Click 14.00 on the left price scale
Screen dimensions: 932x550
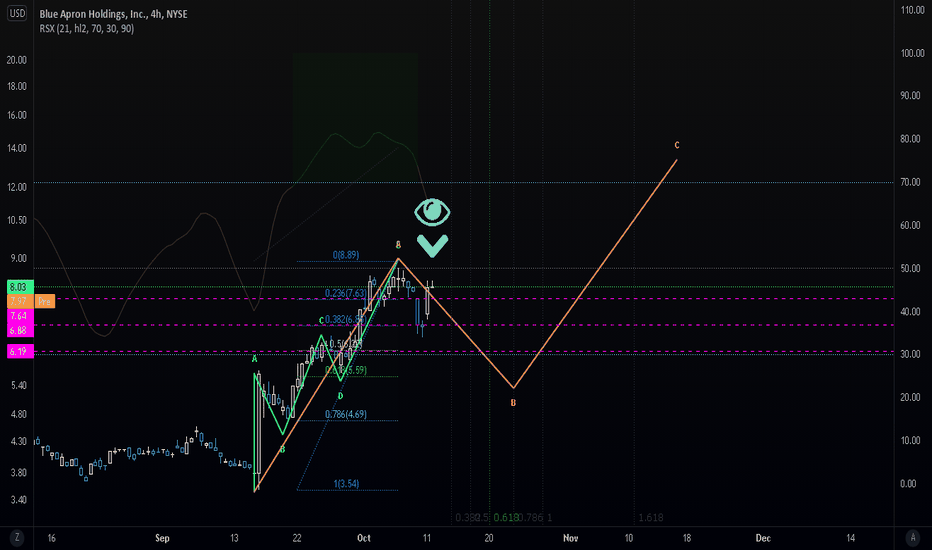17,148
